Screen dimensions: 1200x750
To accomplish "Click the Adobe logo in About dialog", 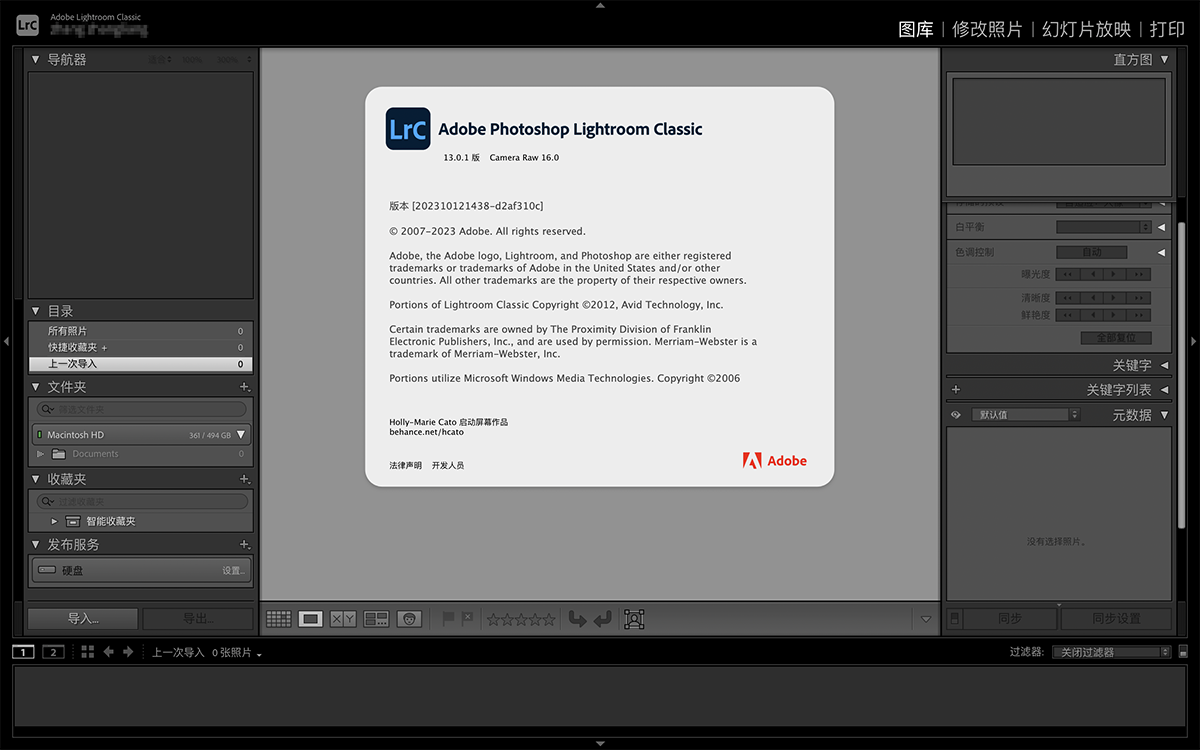I will pos(775,461).
